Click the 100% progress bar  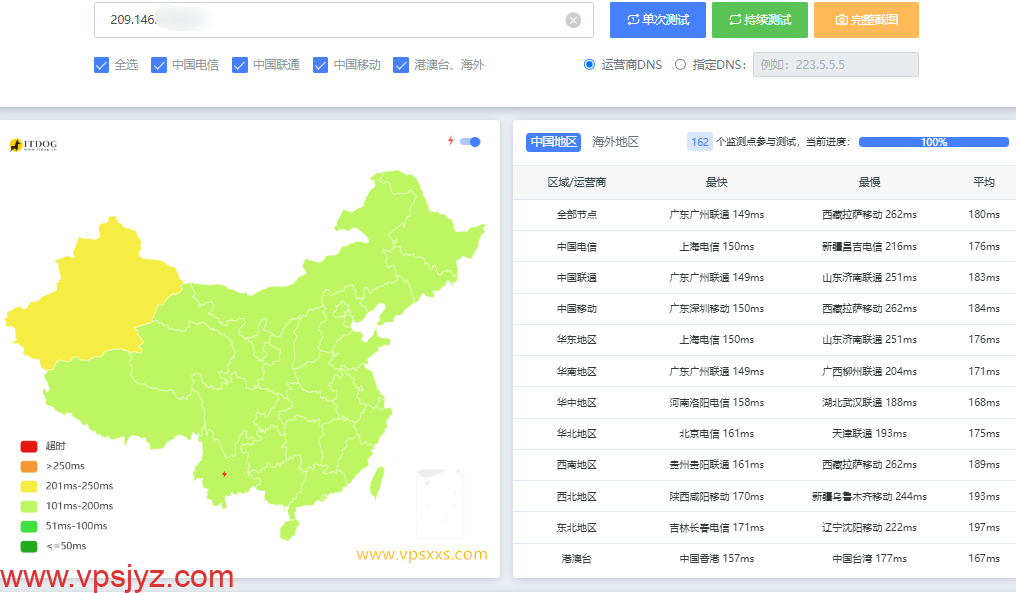(x=933, y=142)
